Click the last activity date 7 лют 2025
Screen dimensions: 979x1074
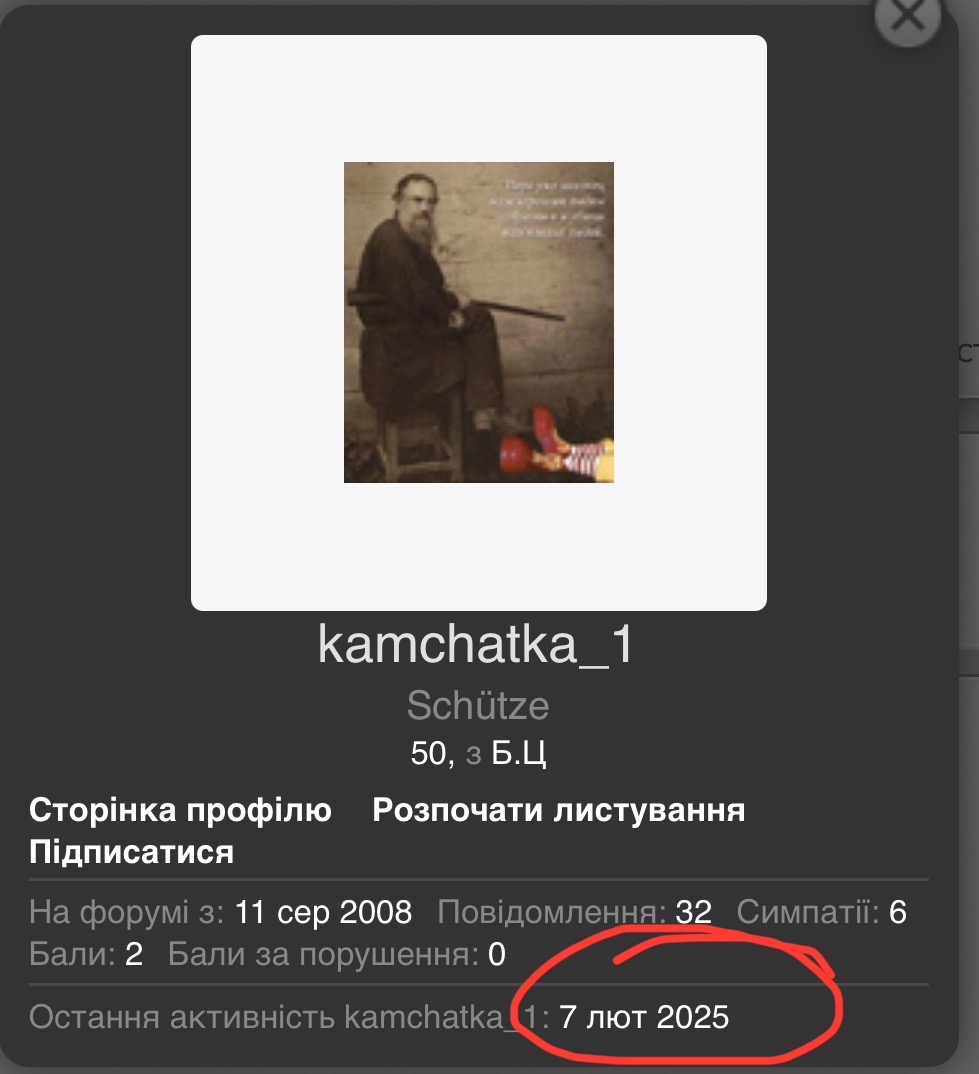point(644,1017)
